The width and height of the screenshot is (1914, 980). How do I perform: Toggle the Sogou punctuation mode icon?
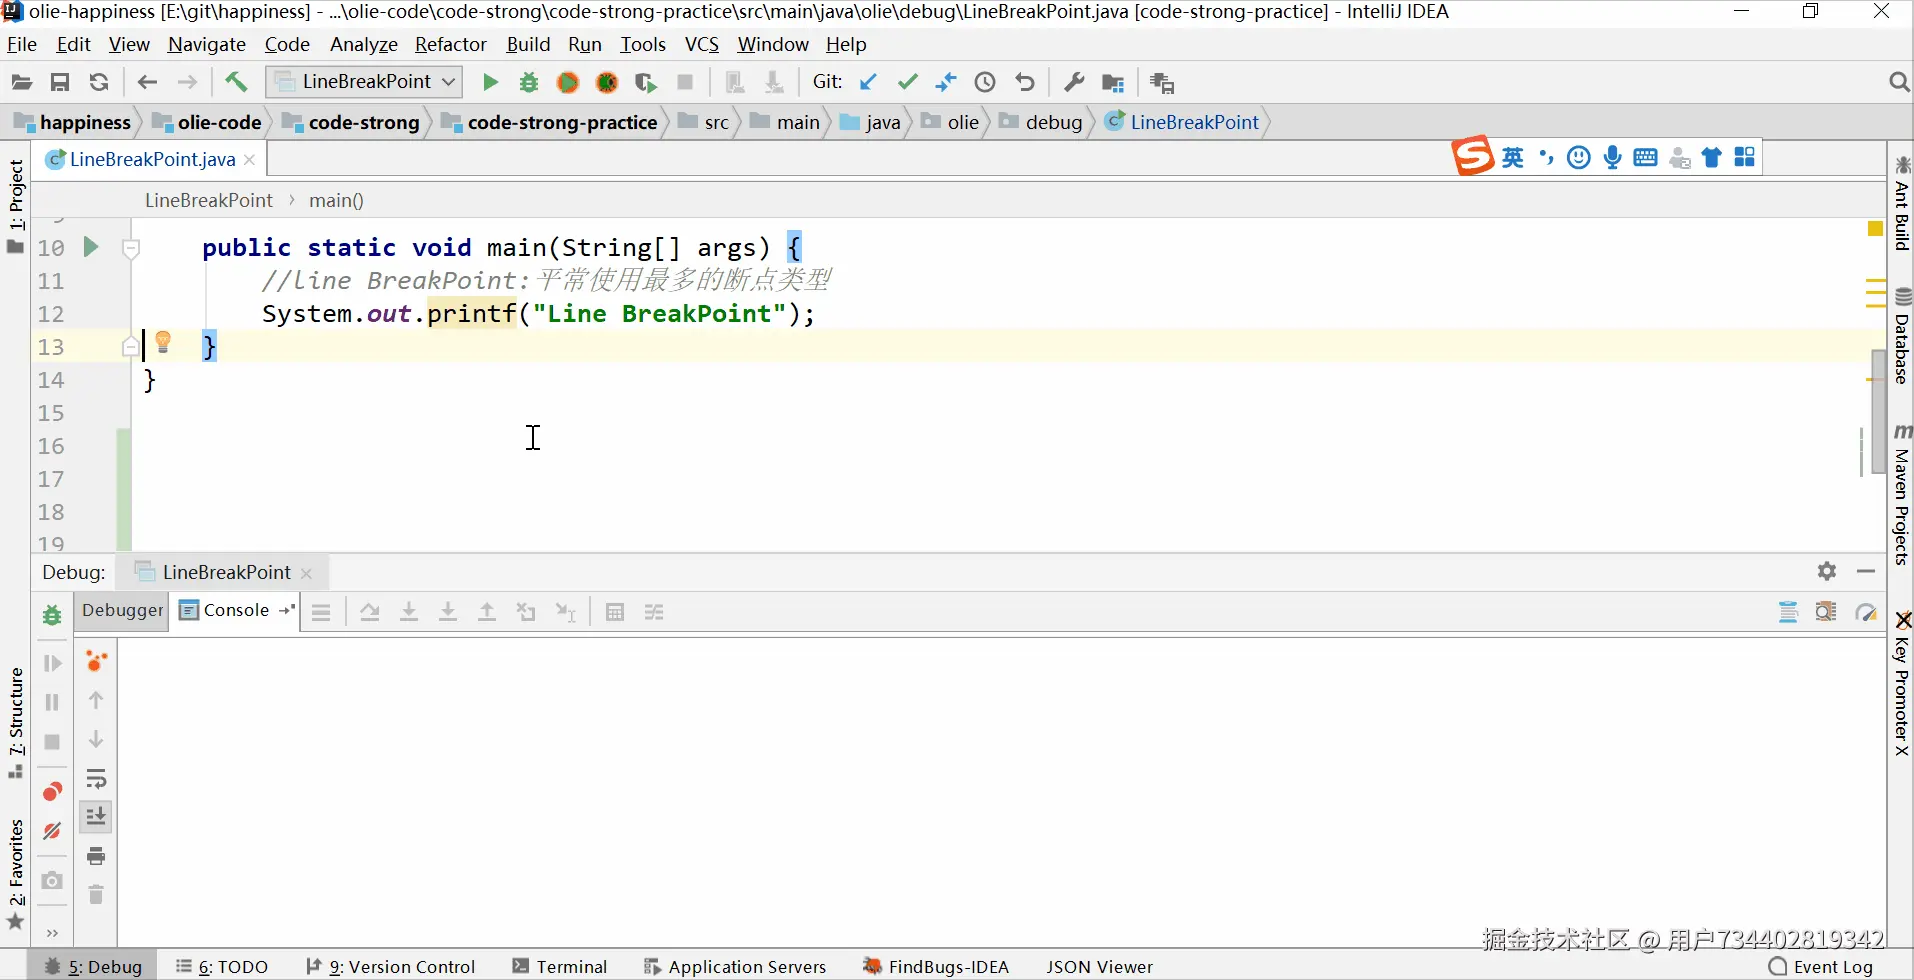[x=1546, y=157]
